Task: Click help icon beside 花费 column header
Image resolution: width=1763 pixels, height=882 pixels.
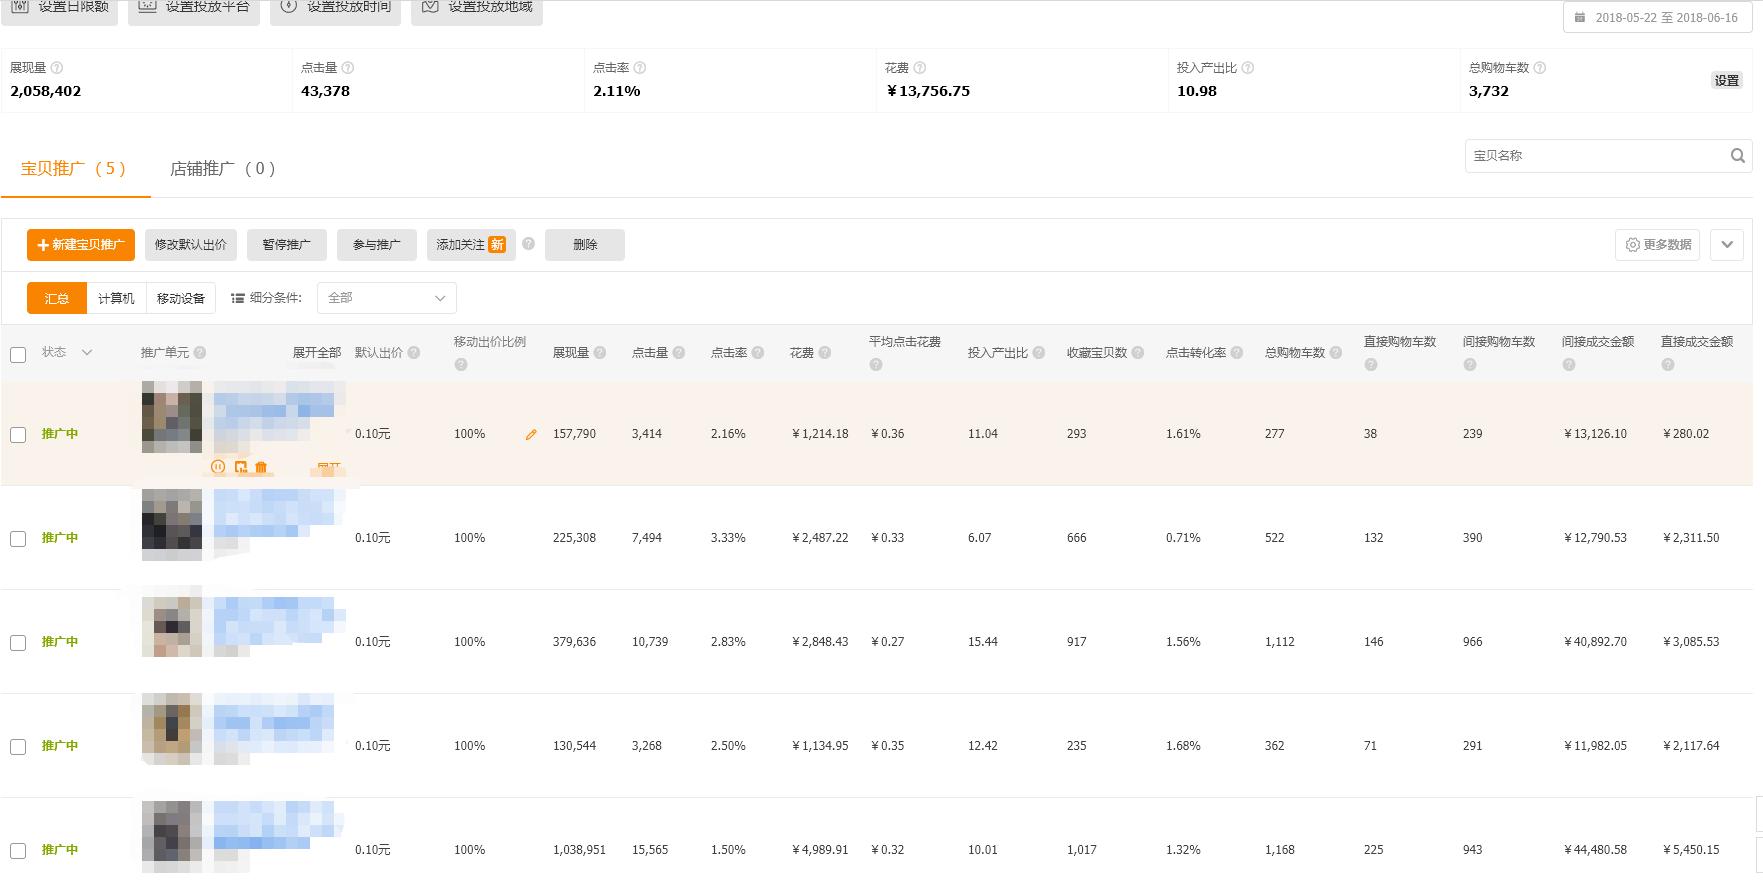Action: click(824, 353)
